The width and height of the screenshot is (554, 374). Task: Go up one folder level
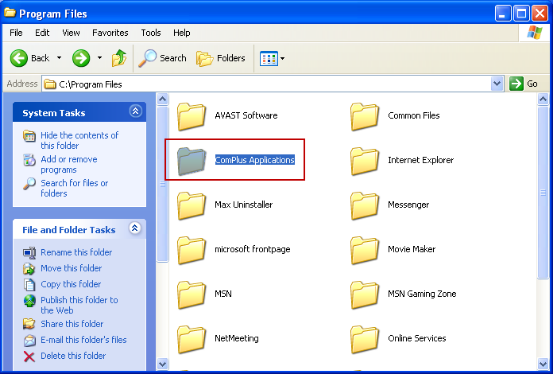[119, 58]
